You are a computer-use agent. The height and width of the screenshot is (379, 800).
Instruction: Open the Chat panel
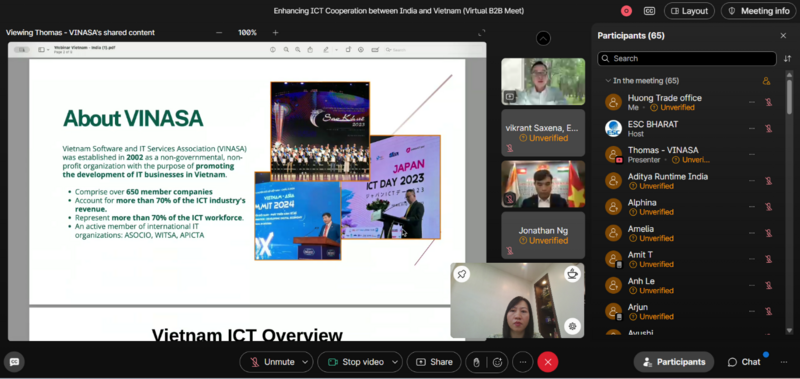(744, 362)
